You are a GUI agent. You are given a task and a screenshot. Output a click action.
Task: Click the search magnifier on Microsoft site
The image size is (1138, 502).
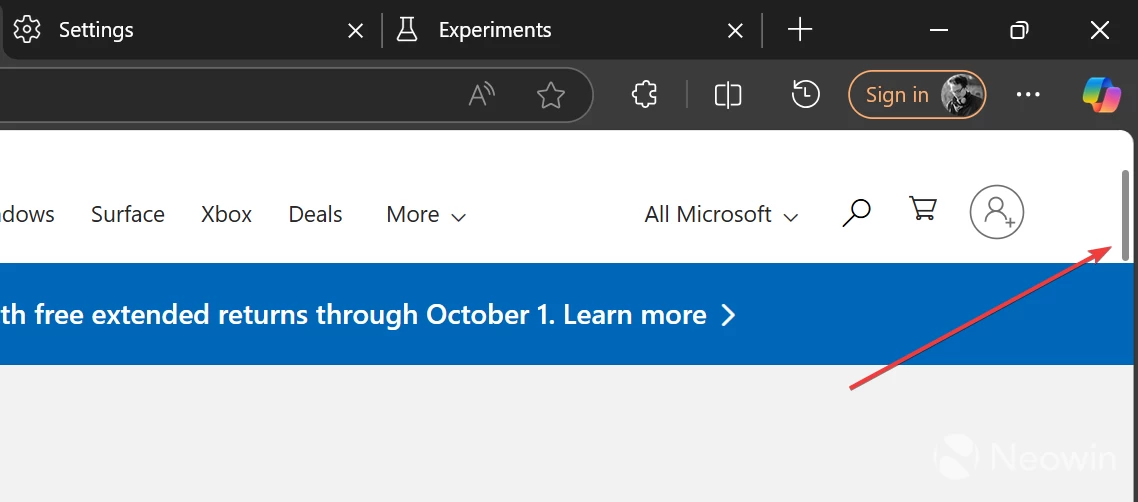856,212
